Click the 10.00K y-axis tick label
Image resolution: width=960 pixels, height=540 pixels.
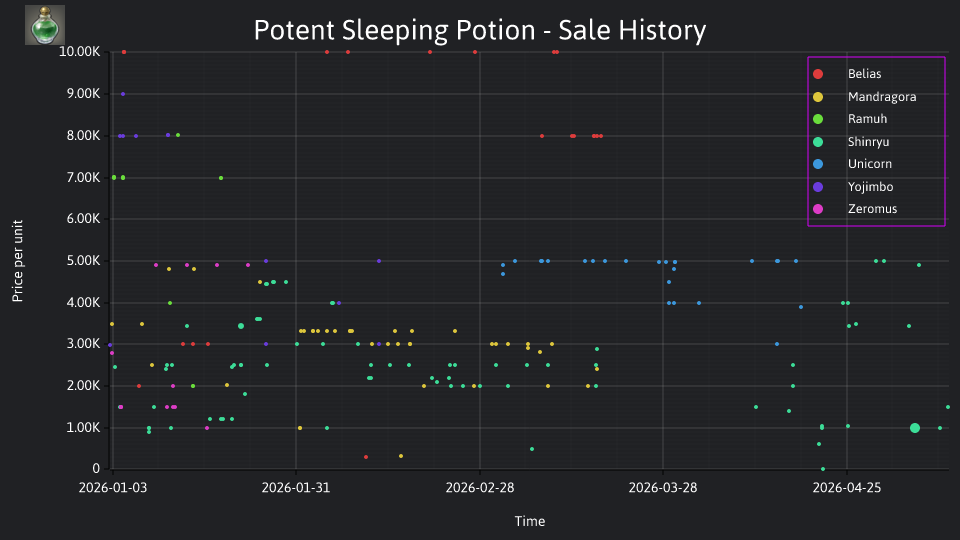[x=80, y=52]
